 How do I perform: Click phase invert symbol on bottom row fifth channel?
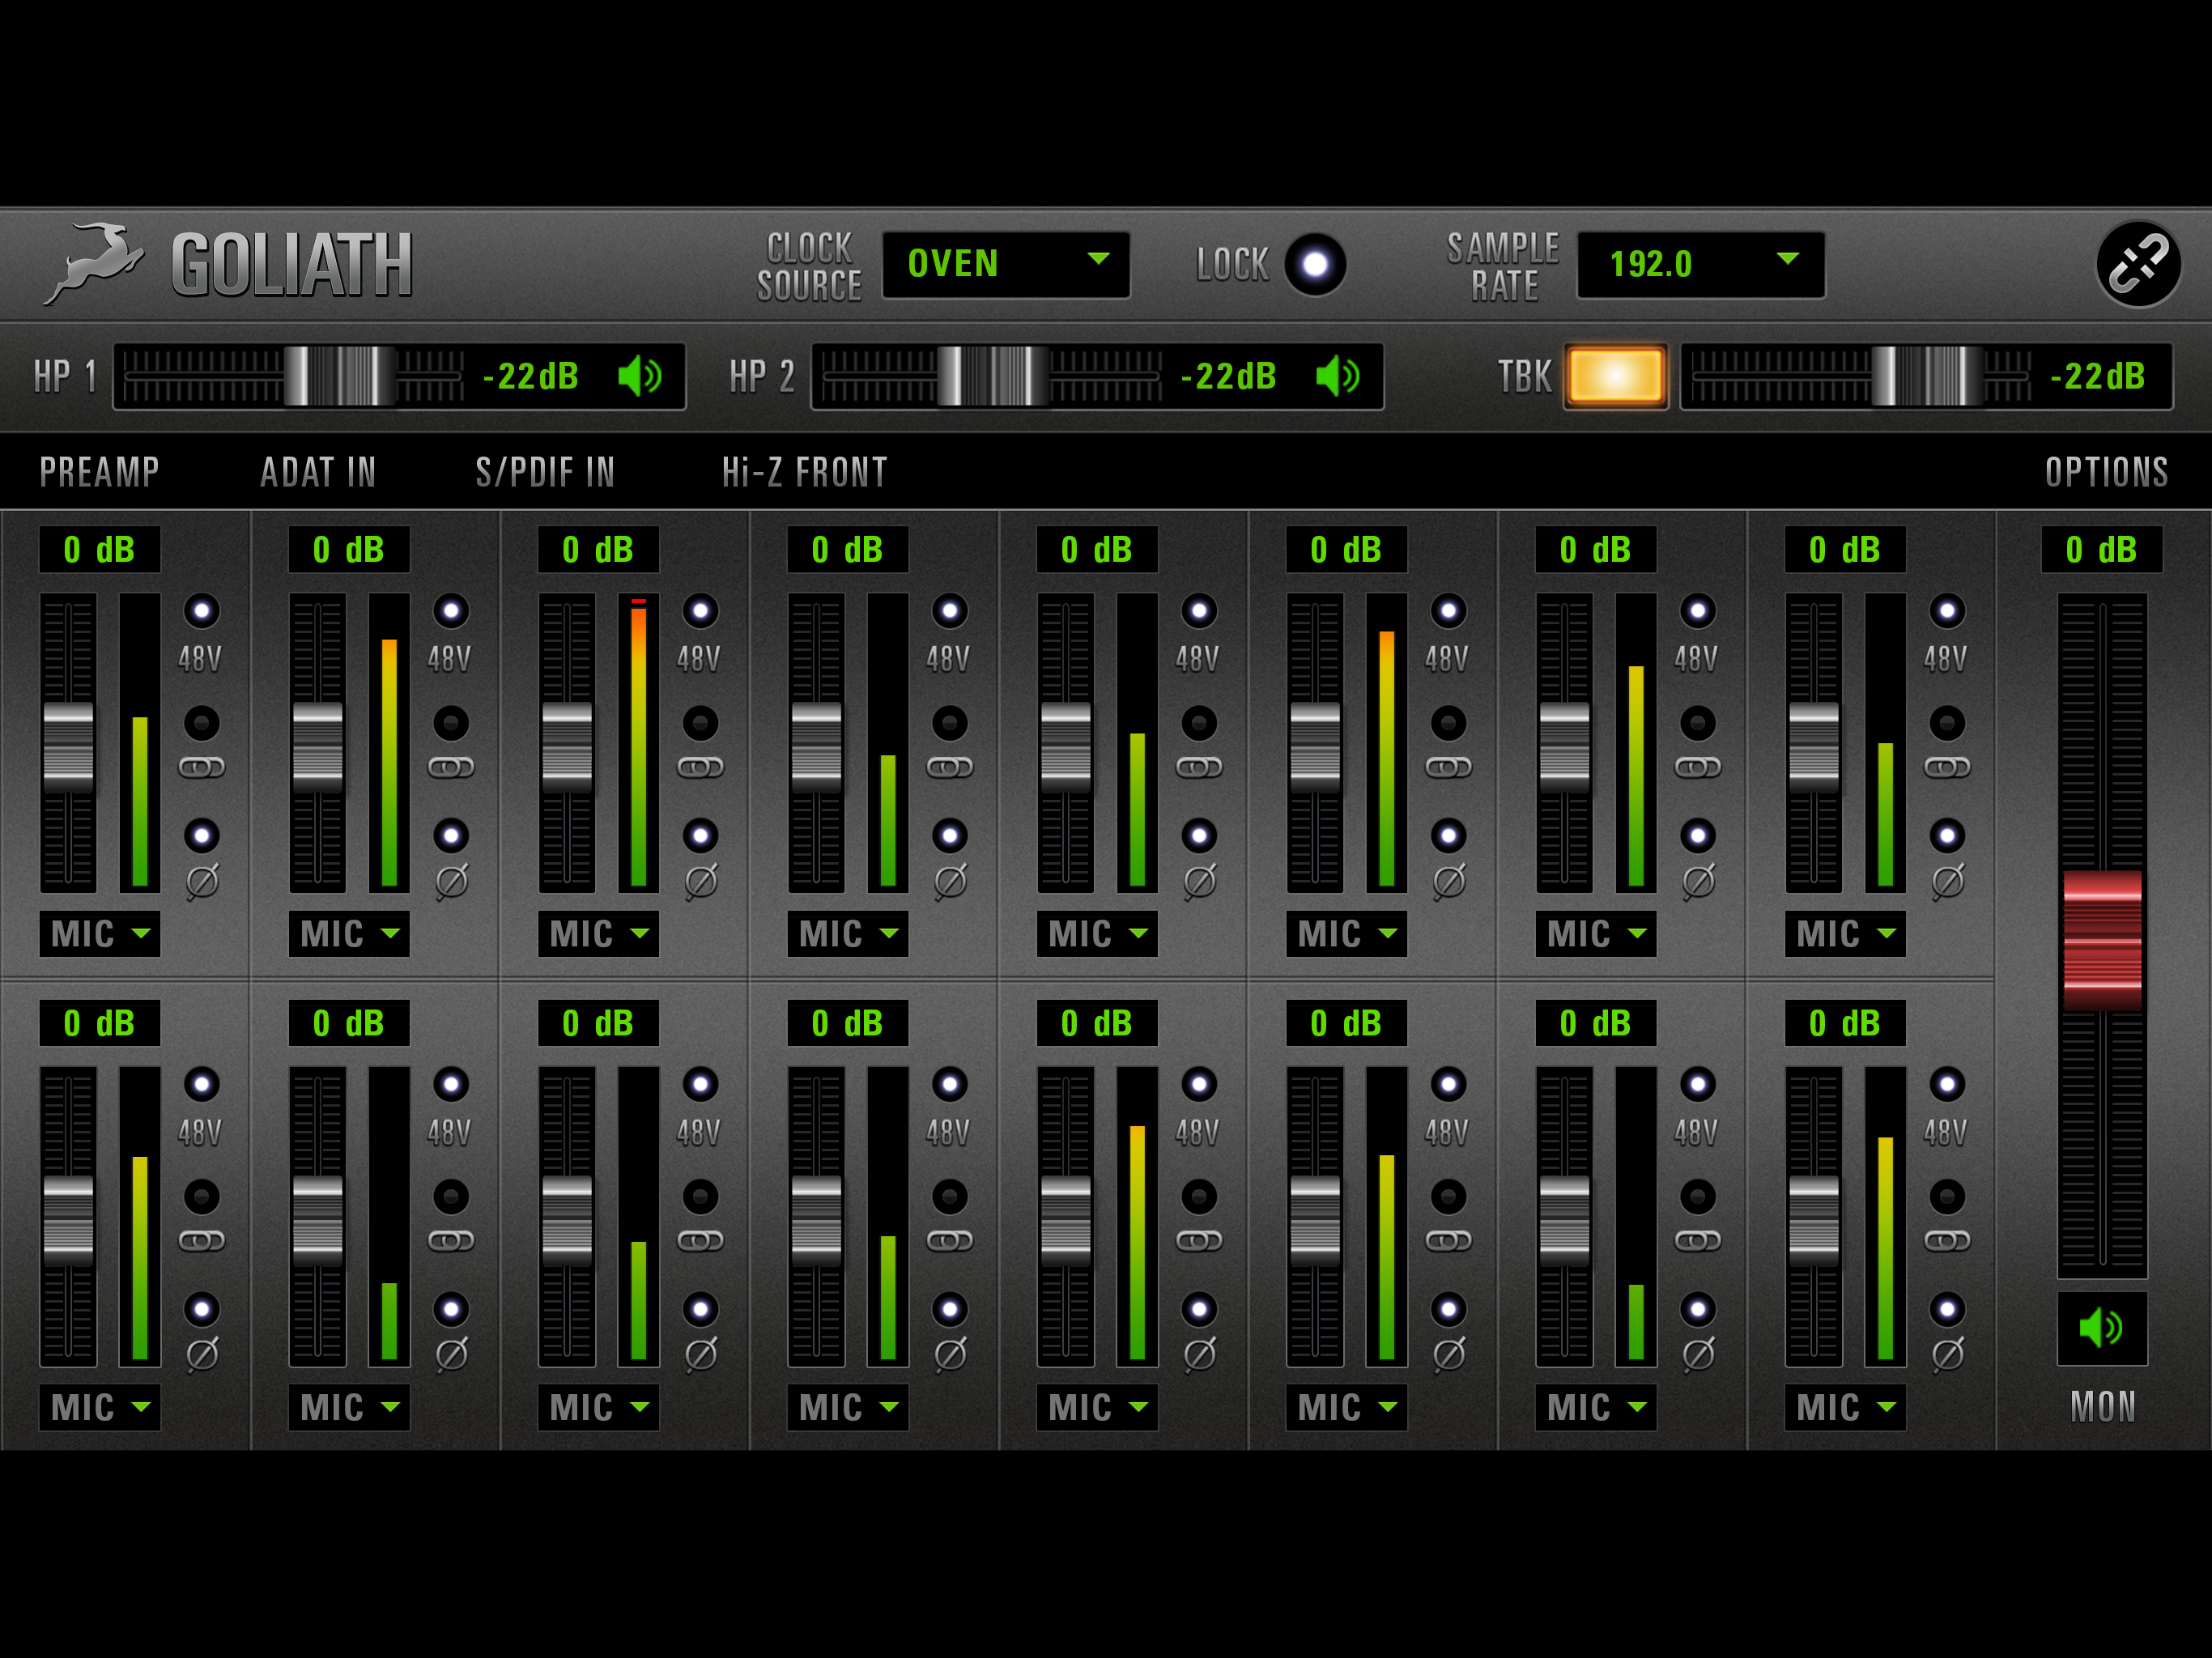[x=1200, y=1354]
